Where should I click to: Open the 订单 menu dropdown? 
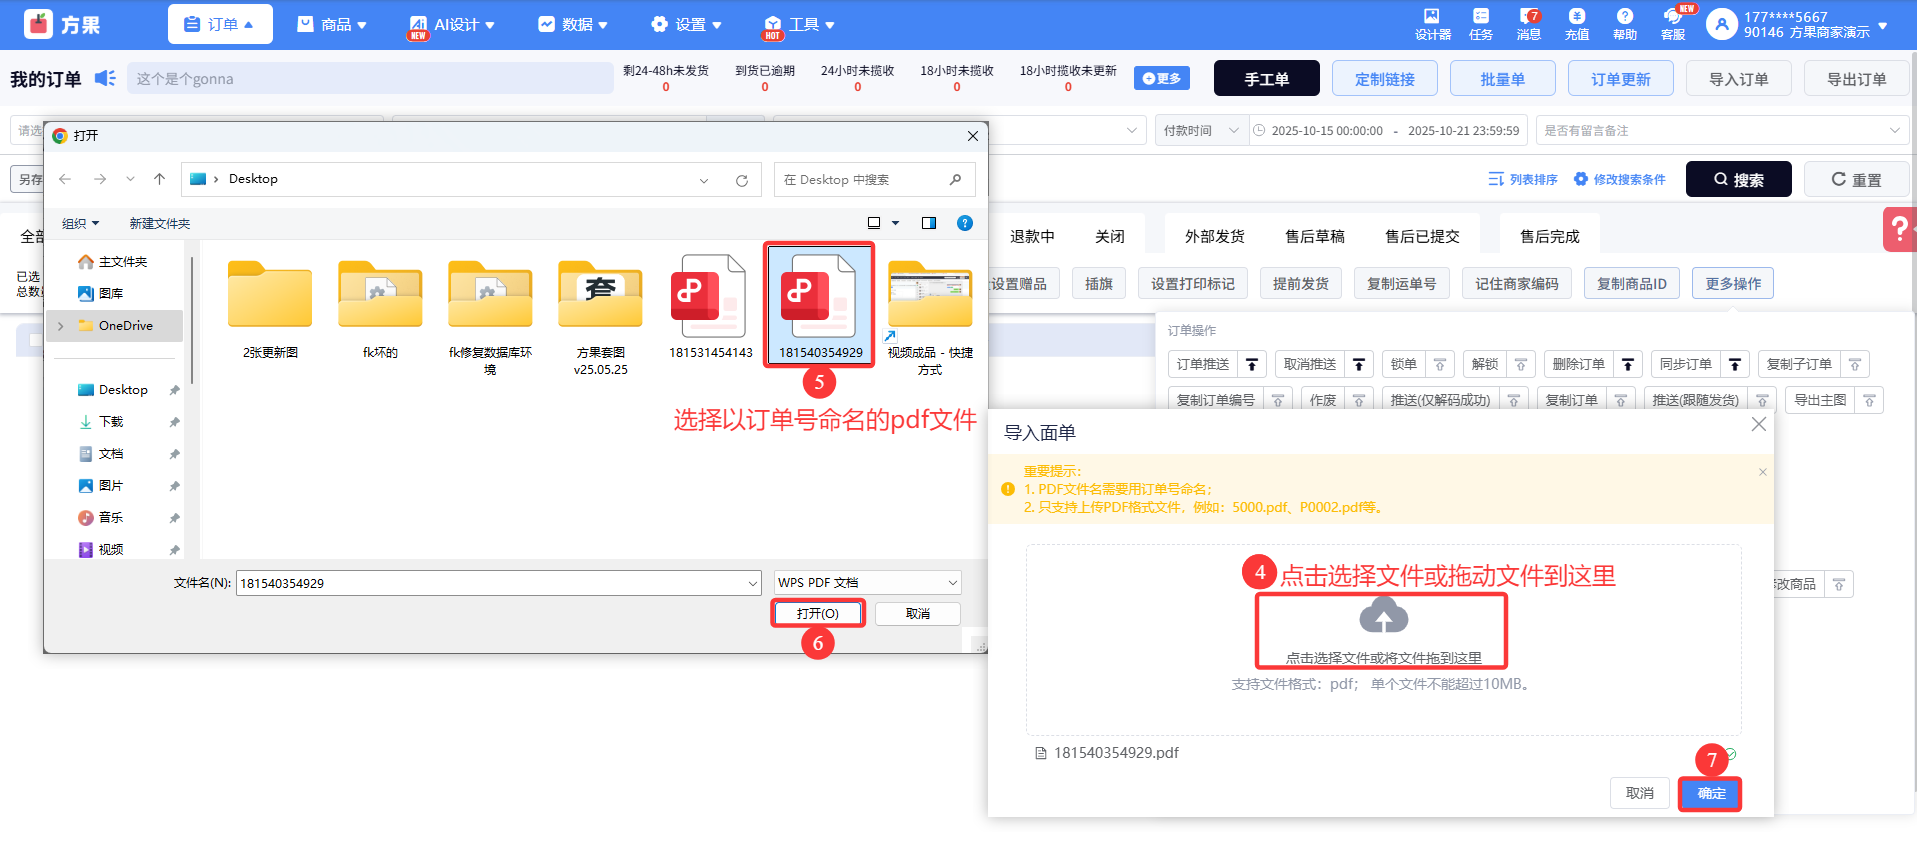pyautogui.click(x=220, y=24)
